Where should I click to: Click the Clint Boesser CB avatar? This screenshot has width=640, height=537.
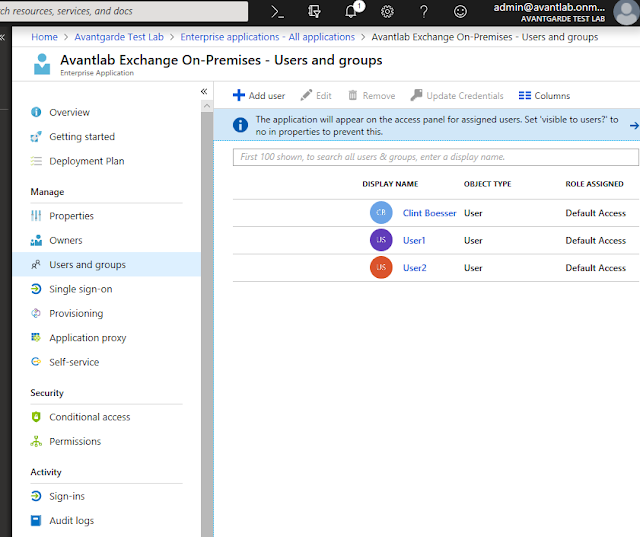pyautogui.click(x=381, y=212)
